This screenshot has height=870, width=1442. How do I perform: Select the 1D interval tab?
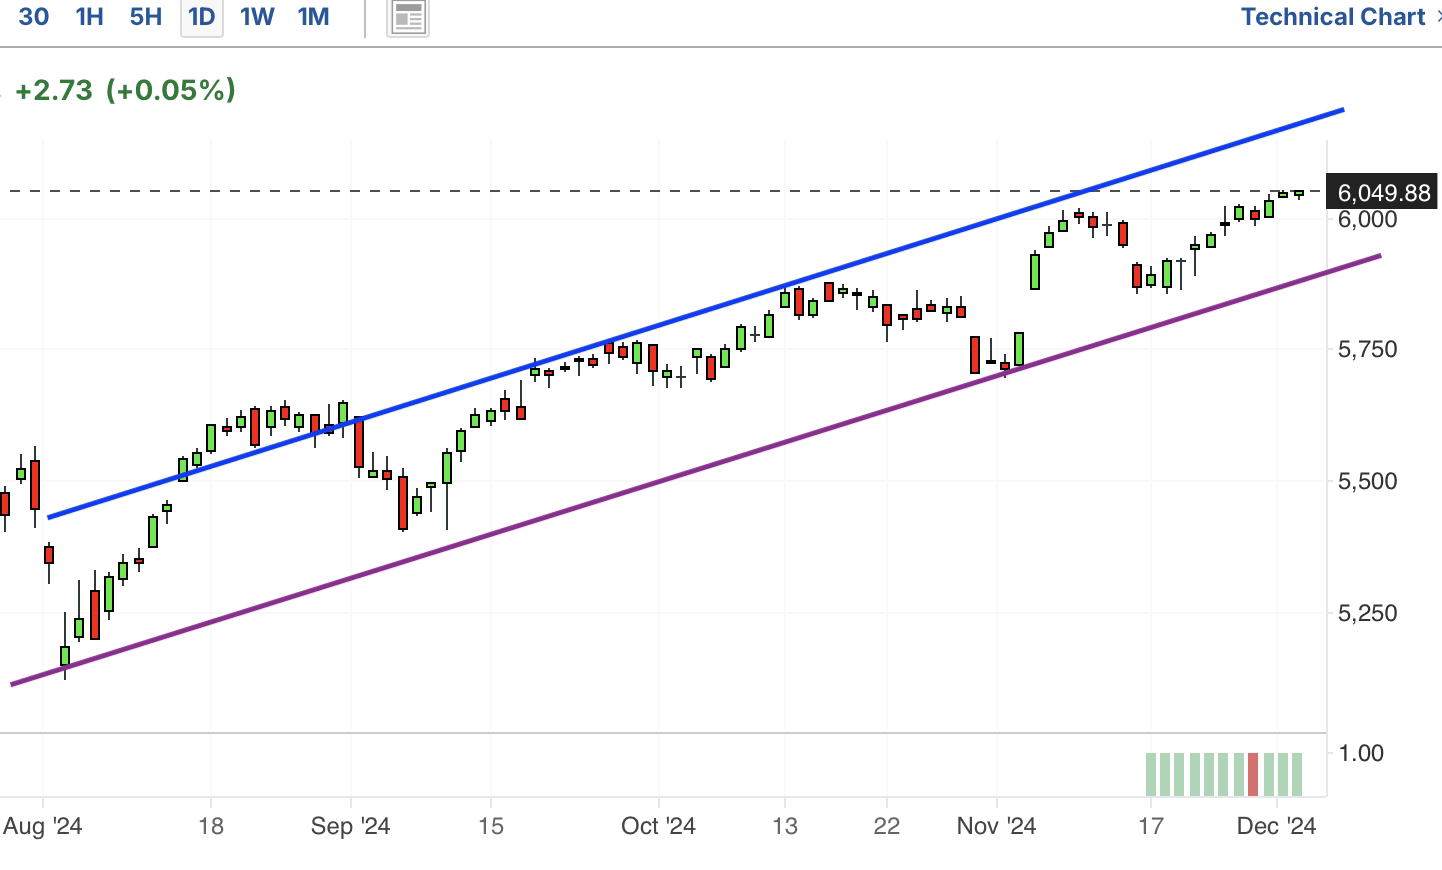point(202,17)
